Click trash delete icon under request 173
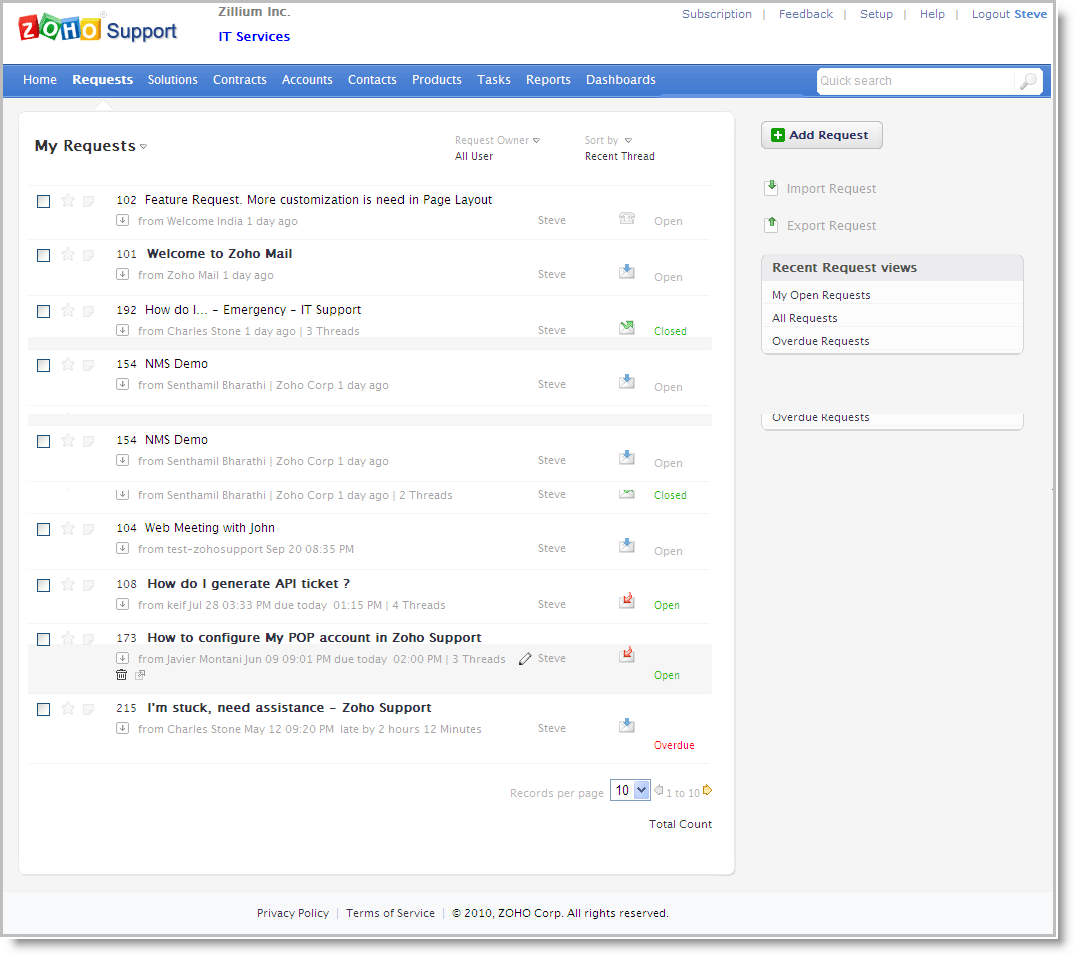This screenshot has width=1074, height=955. (x=121, y=675)
